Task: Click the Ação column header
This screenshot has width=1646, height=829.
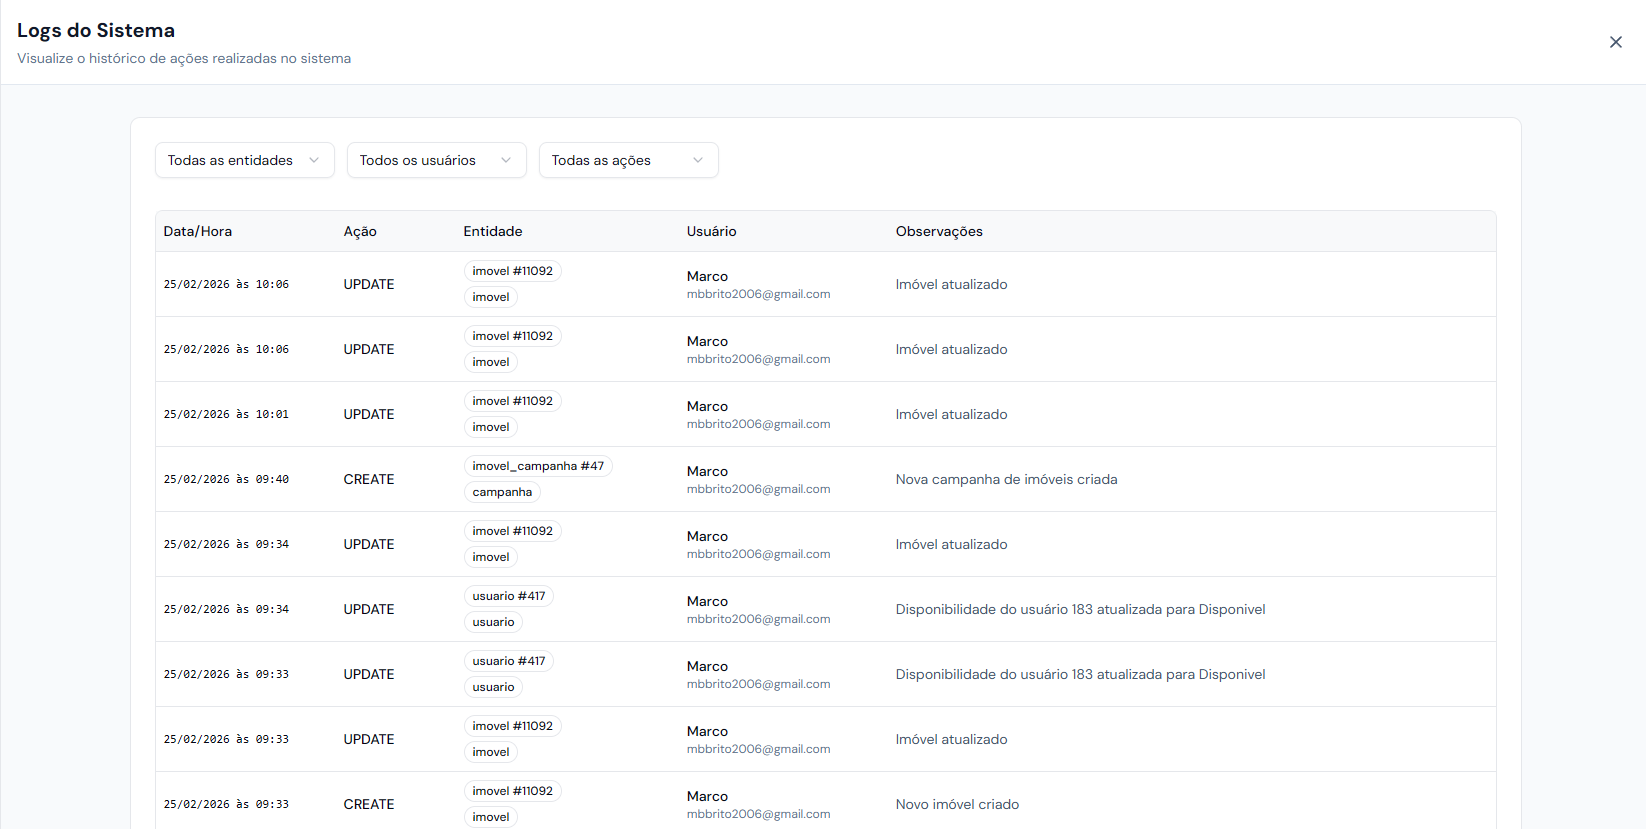Action: click(x=360, y=231)
